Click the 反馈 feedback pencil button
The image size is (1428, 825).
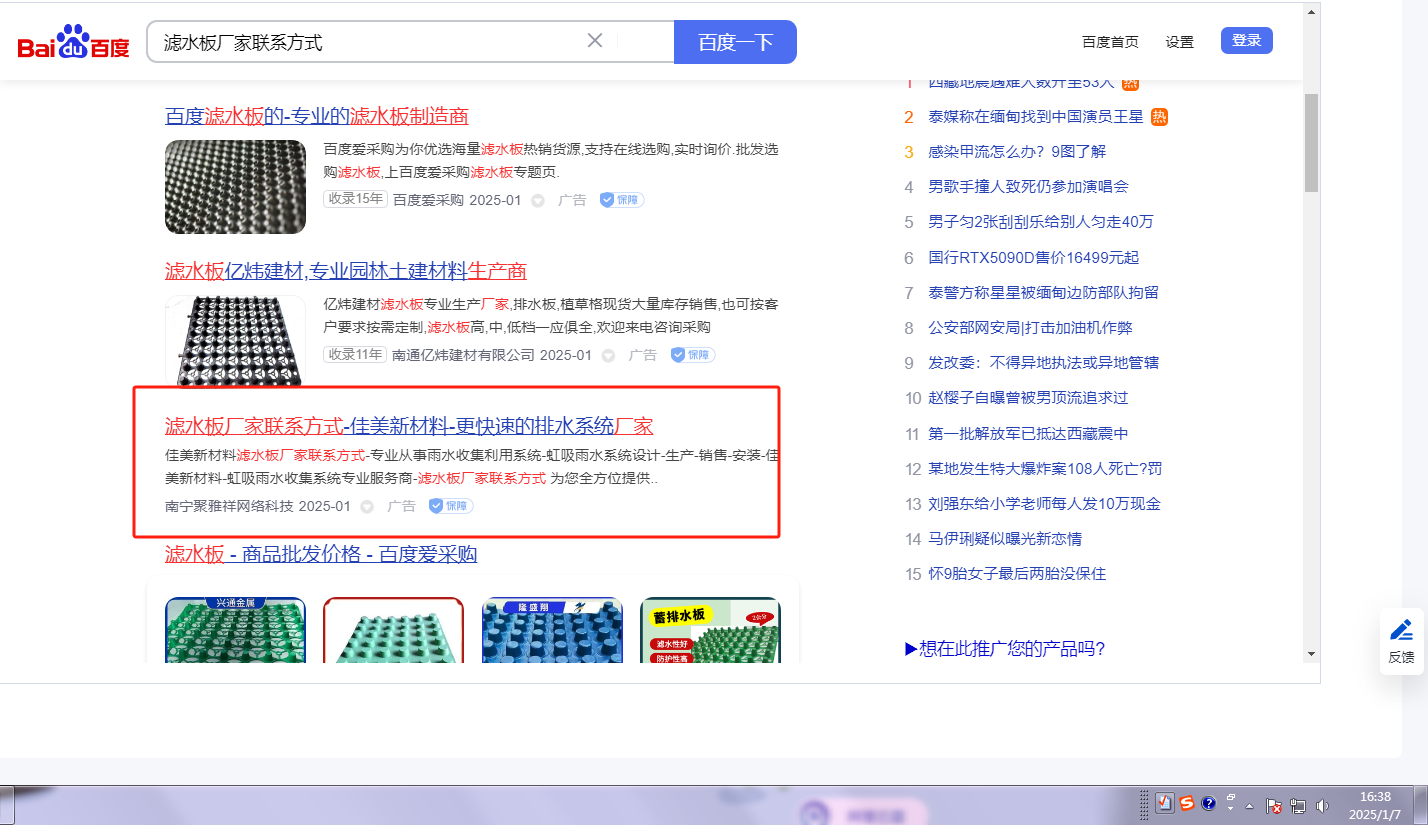pos(1402,640)
